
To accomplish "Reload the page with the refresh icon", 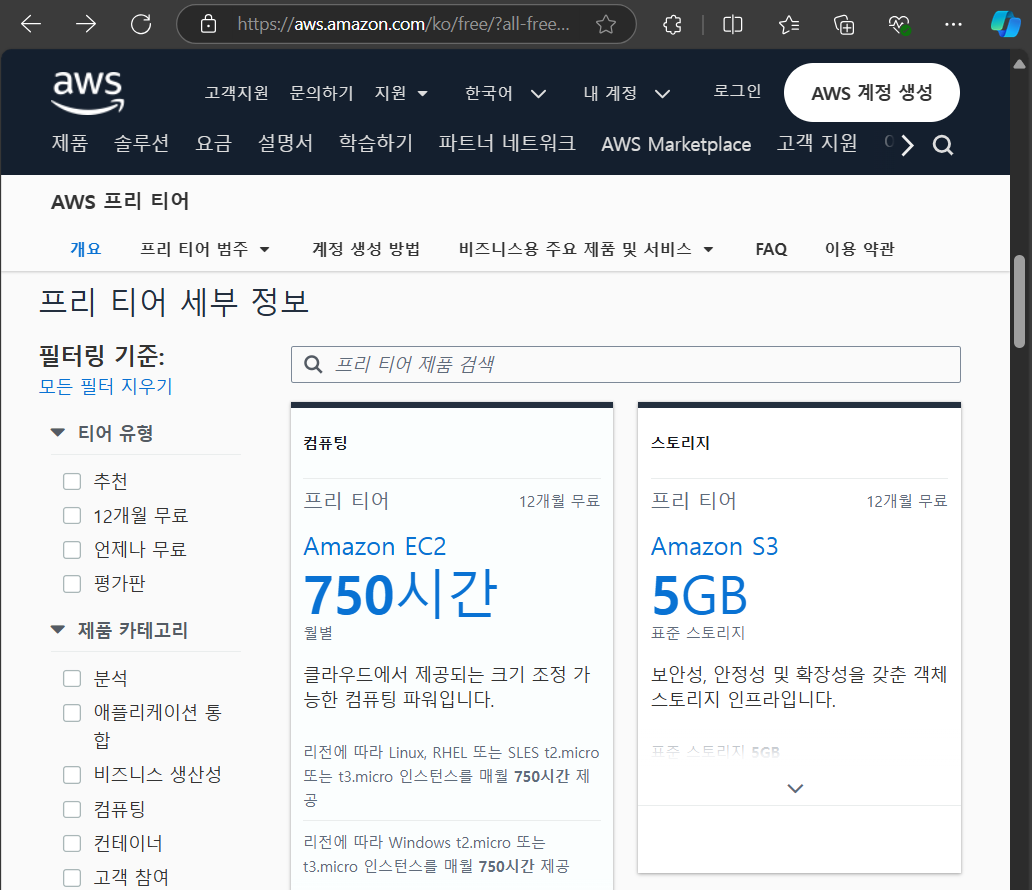I will pos(141,24).
